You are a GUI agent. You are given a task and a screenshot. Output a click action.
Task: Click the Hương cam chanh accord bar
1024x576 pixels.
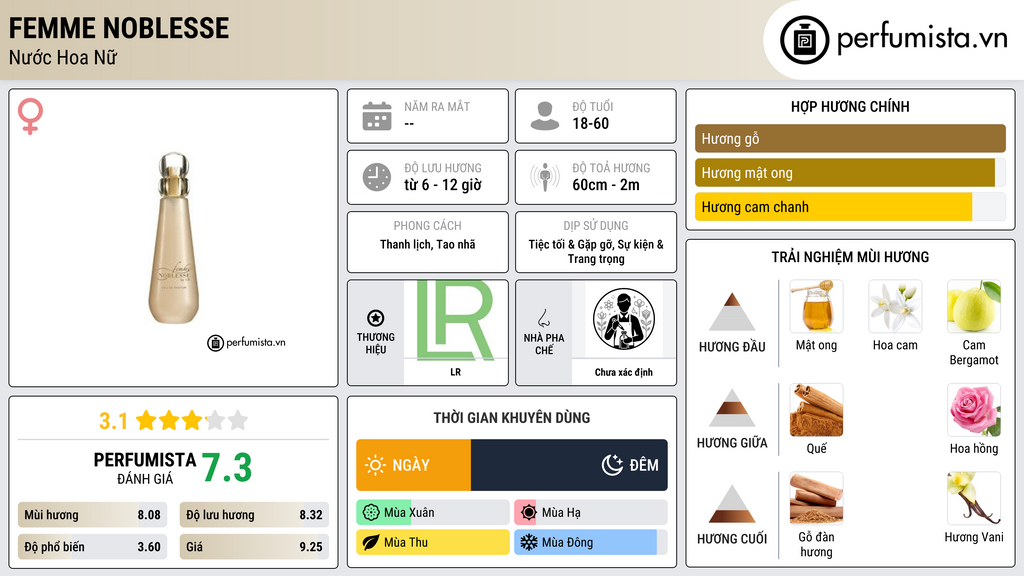[850, 206]
